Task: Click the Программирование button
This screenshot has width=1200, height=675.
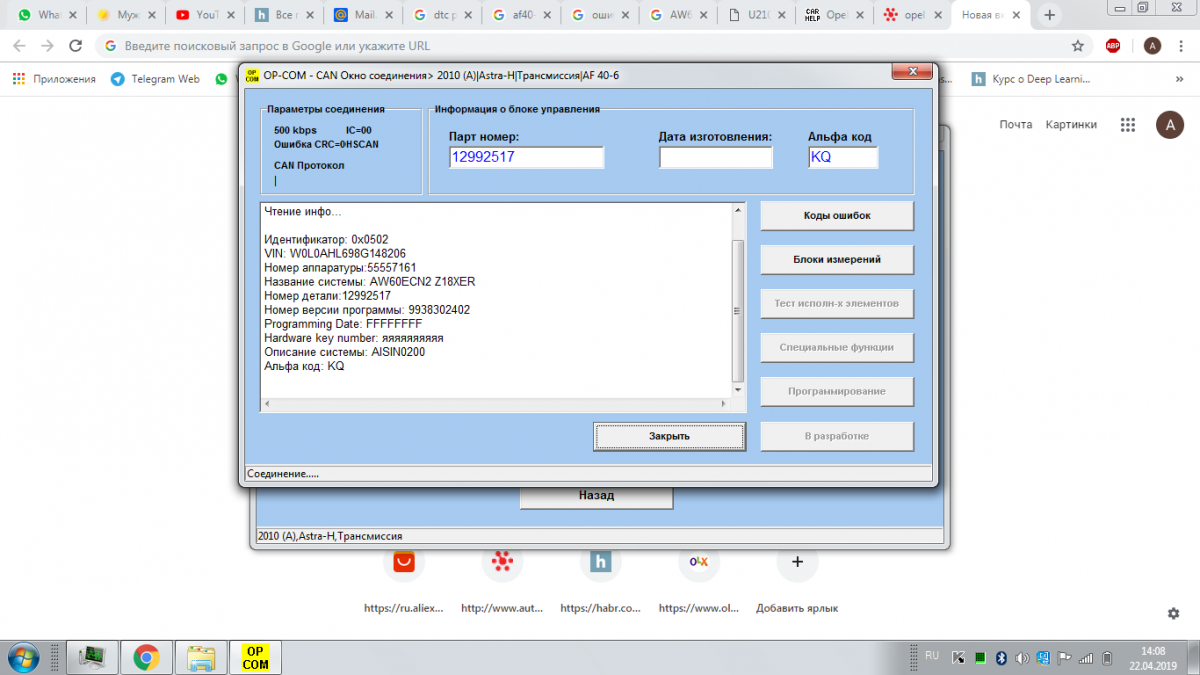Action: (837, 391)
